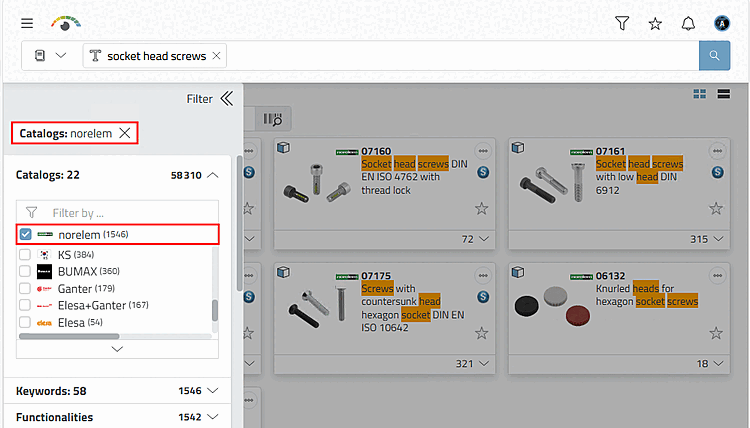Click the blue S badge on 07161
Image resolution: width=750 pixels, height=428 pixels.
point(717,172)
